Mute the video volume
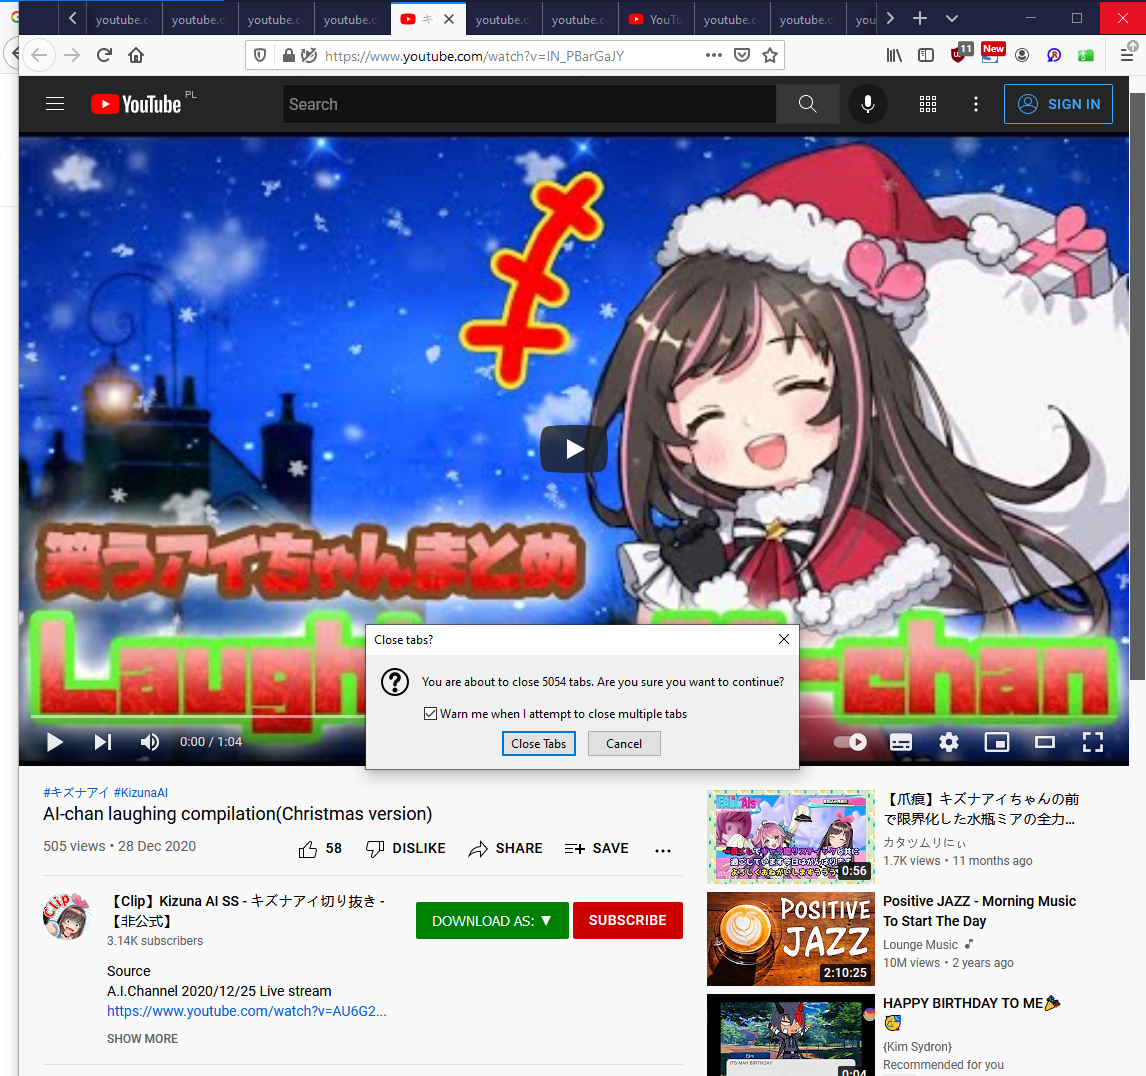The height and width of the screenshot is (1076, 1146). click(x=149, y=742)
